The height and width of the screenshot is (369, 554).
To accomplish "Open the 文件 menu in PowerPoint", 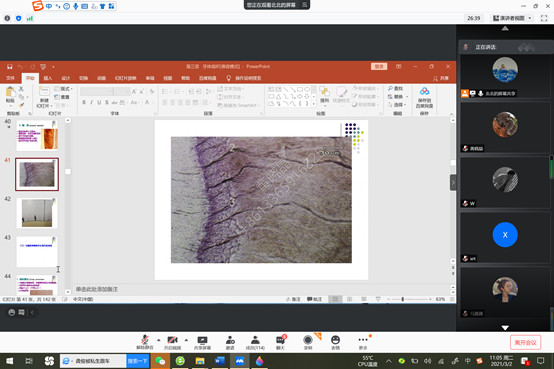I will 10,78.
